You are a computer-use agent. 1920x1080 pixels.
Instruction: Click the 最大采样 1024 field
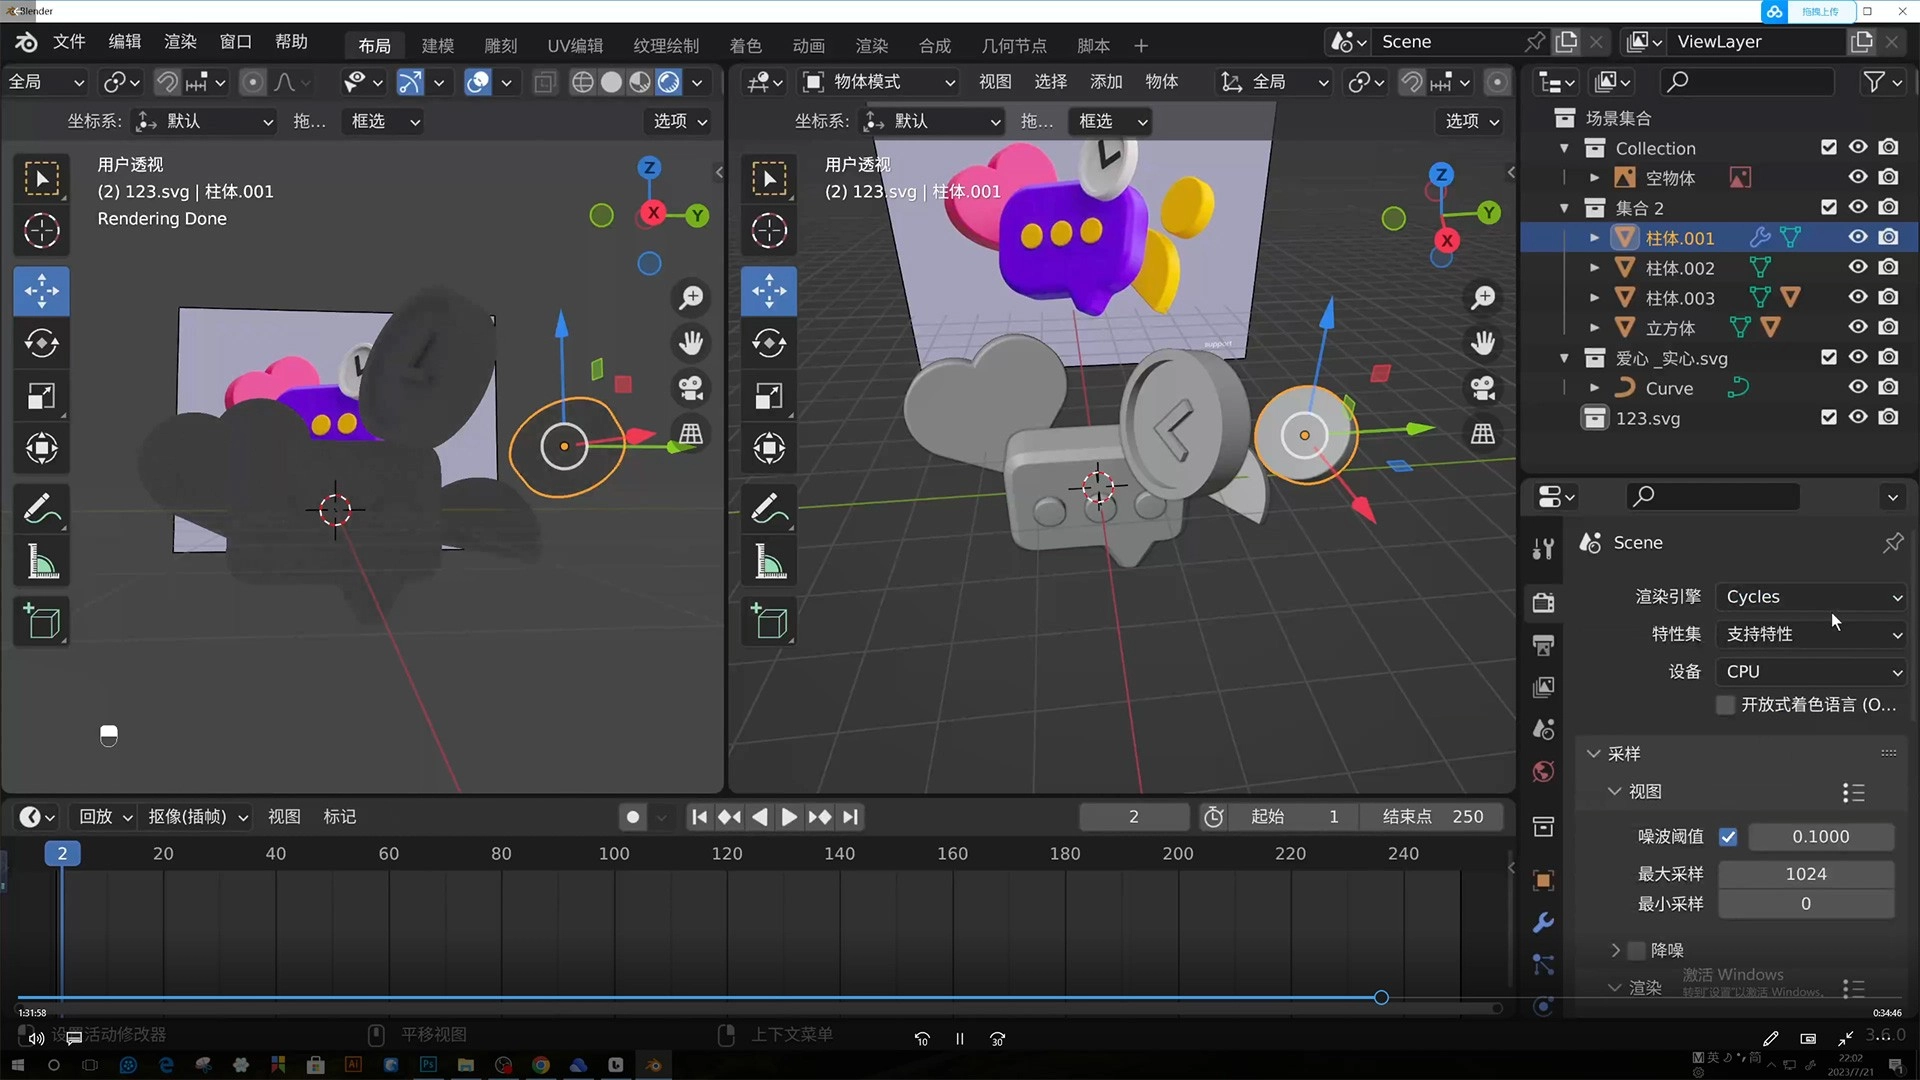(x=1805, y=874)
